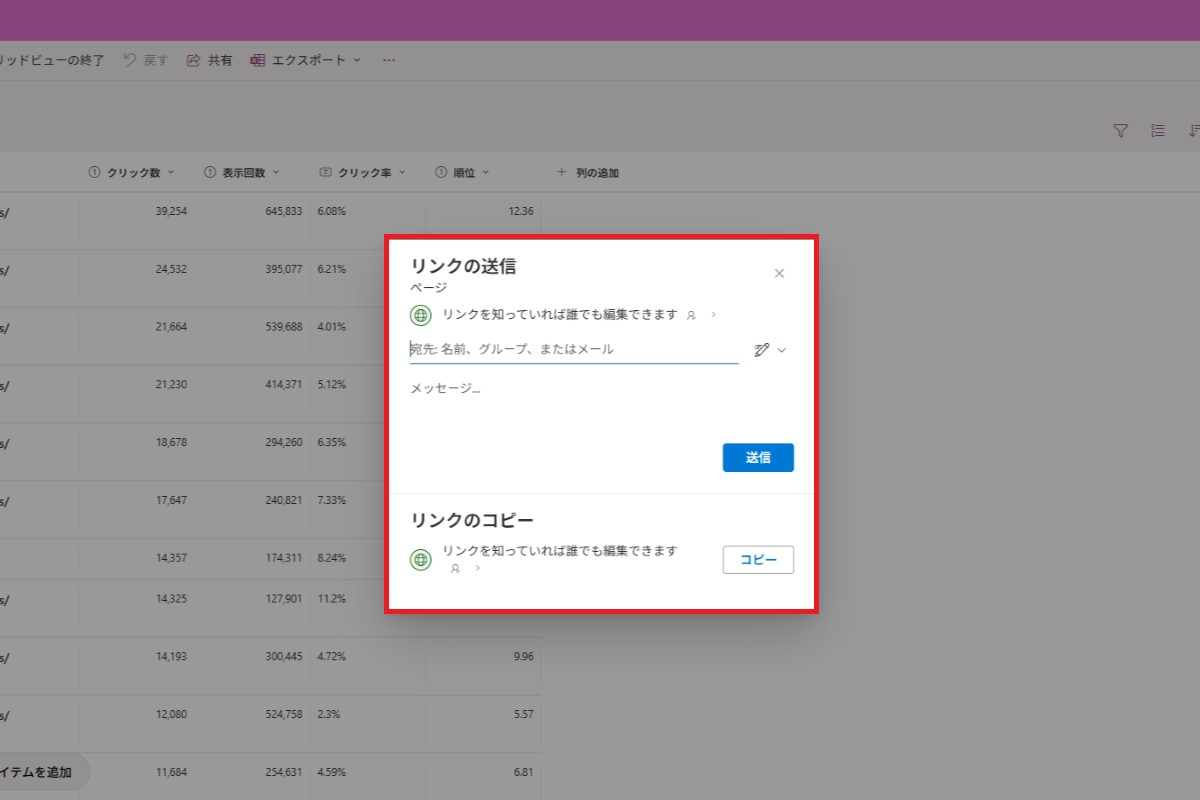Click the 共有 share icon in toolbar

point(194,60)
